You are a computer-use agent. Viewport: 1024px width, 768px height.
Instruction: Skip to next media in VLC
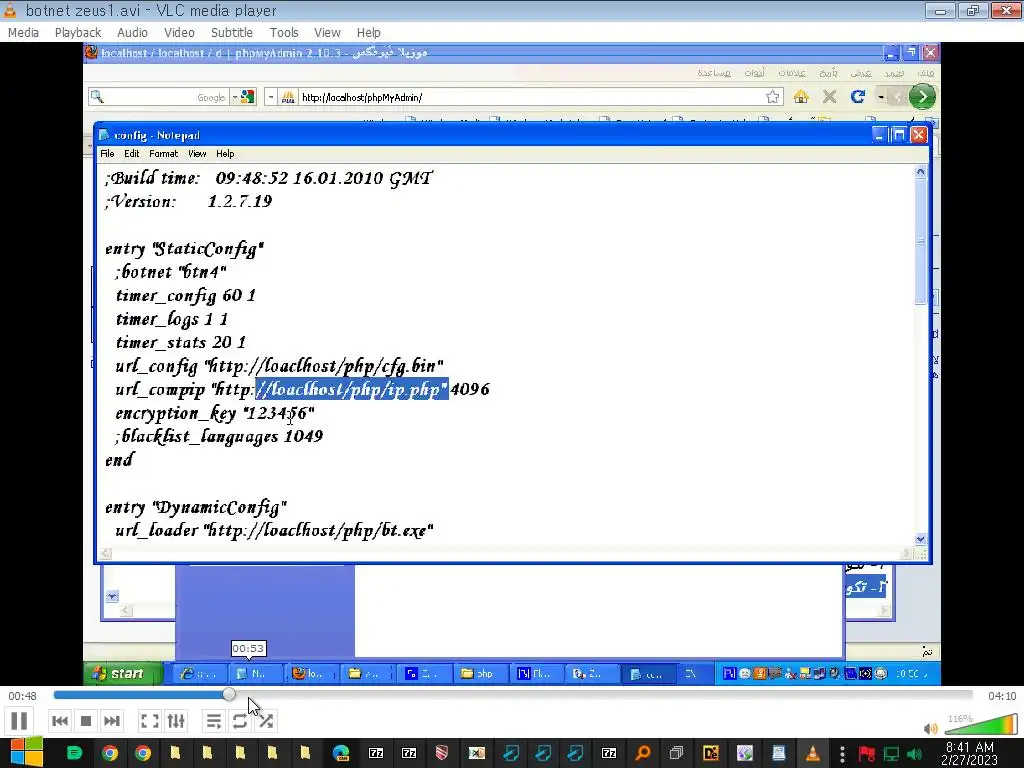tap(112, 721)
